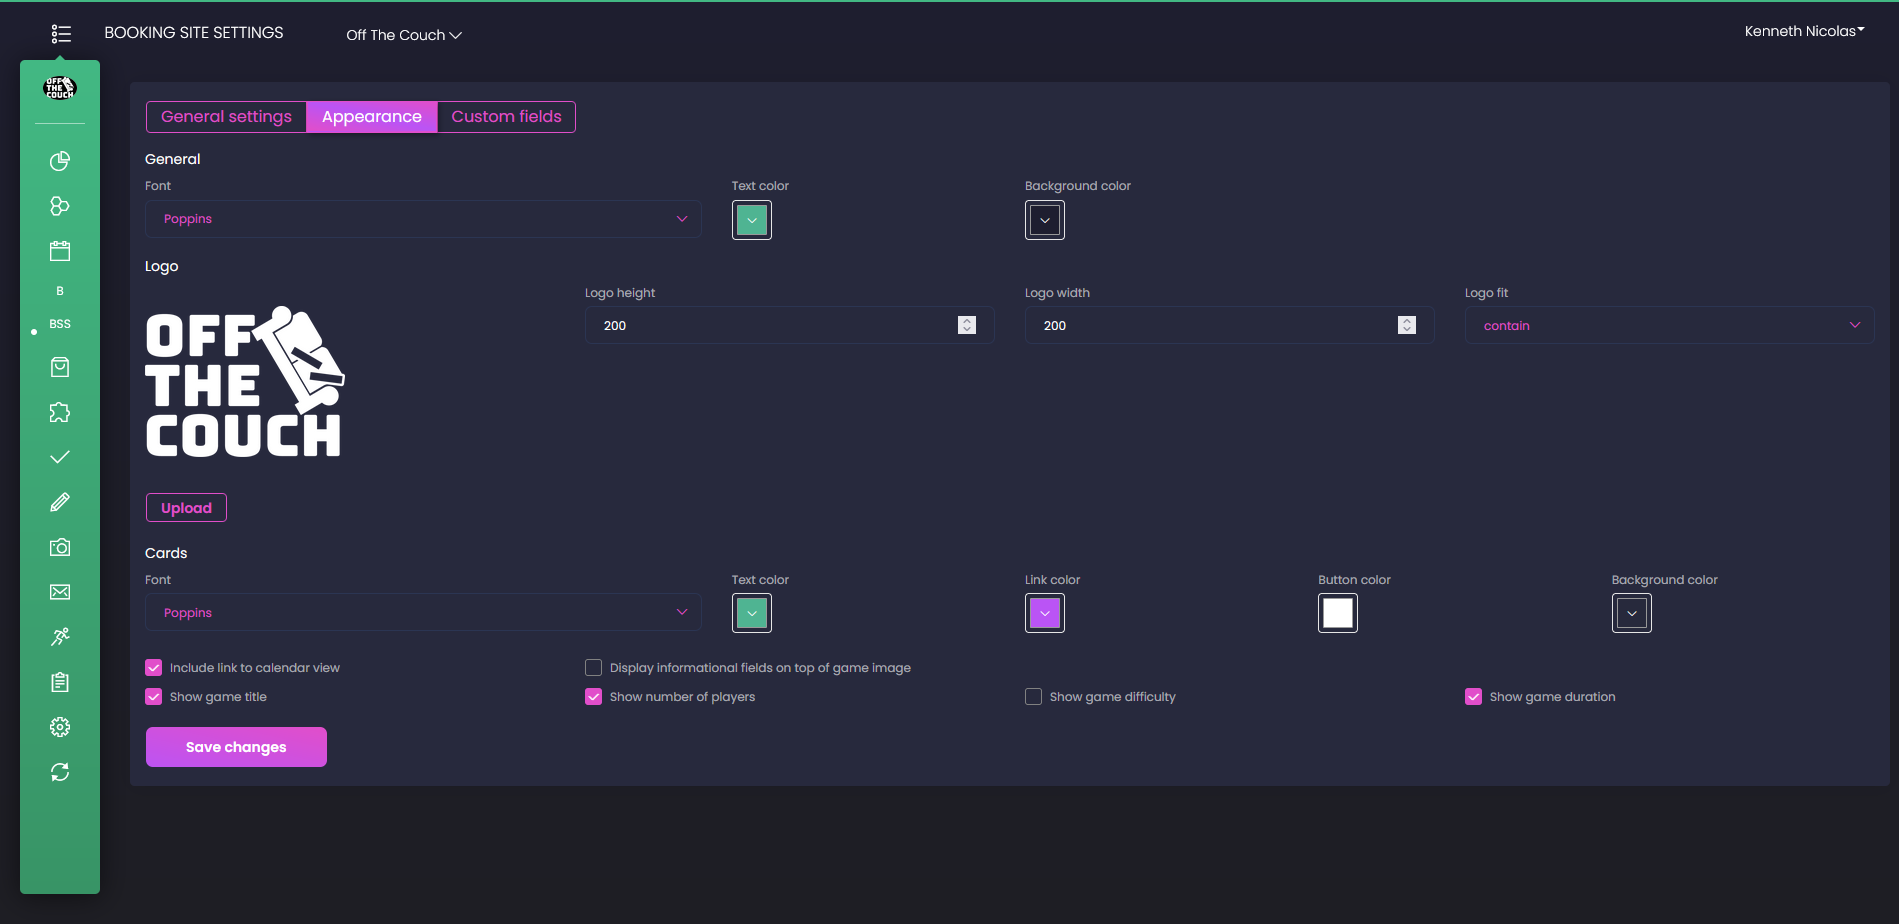Switch to General settings tab
The width and height of the screenshot is (1899, 924).
tap(226, 117)
